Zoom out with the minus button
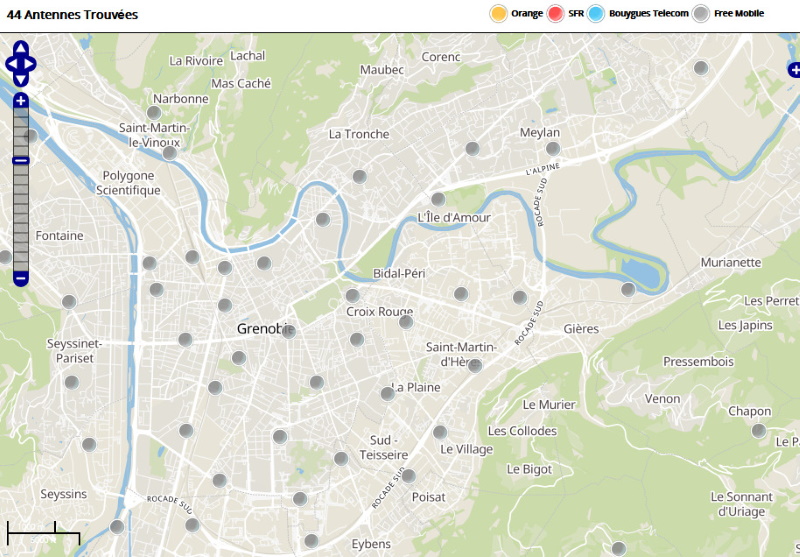The image size is (800, 557). pyautogui.click(x=20, y=278)
